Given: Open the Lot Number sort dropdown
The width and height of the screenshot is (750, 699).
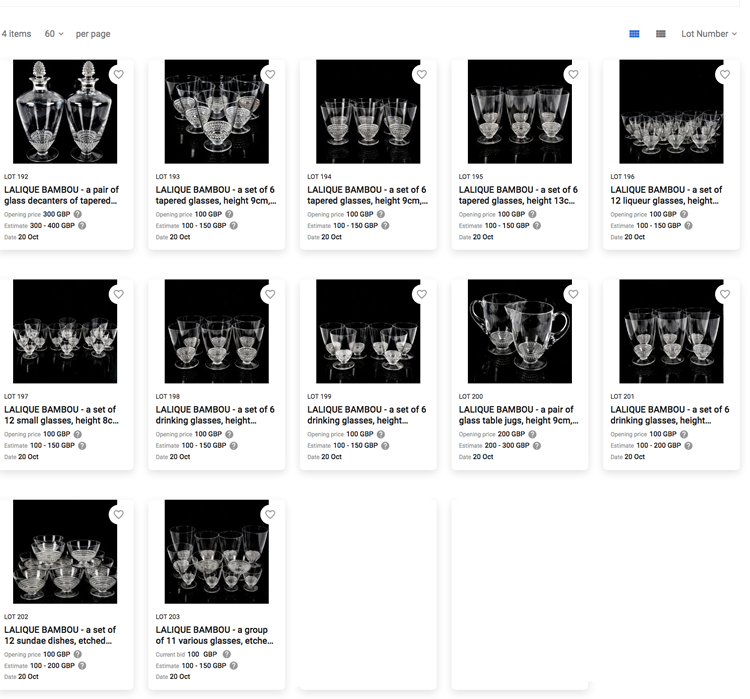Looking at the screenshot, I should point(709,34).
